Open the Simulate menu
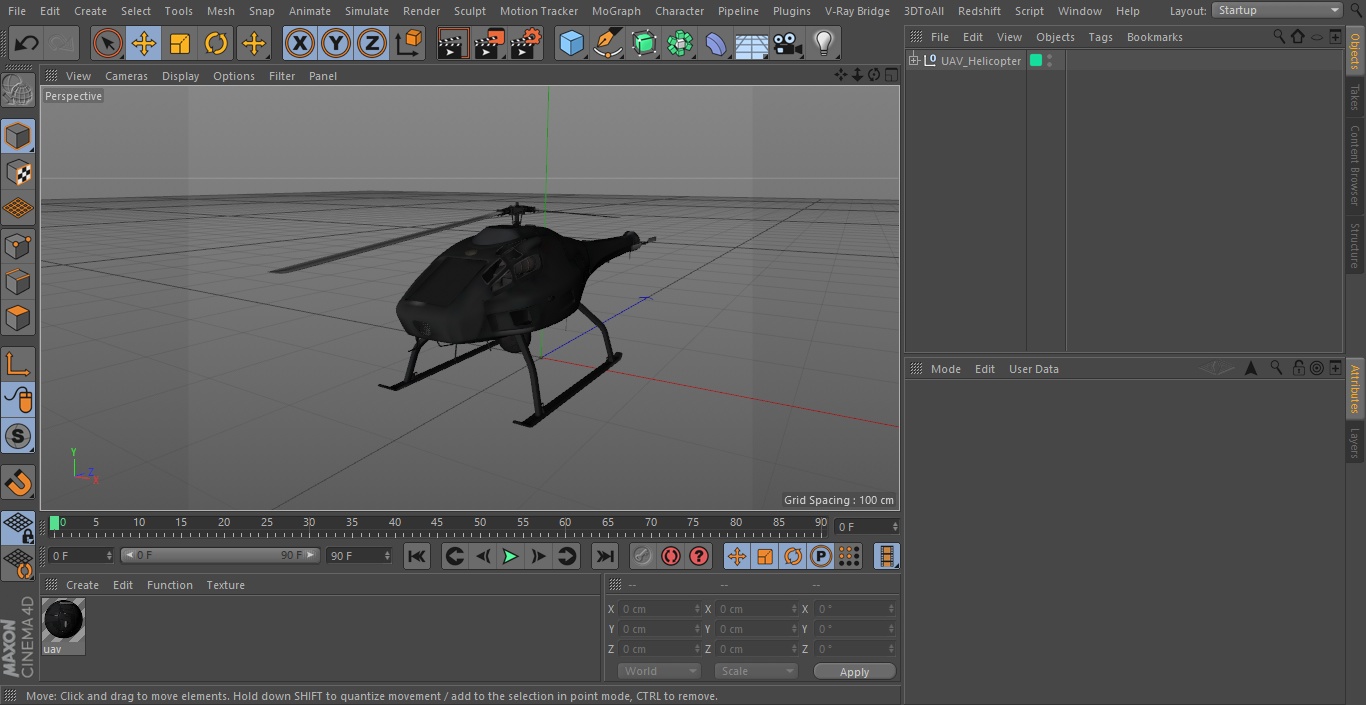Screen dimensions: 1366x705 coord(366,11)
